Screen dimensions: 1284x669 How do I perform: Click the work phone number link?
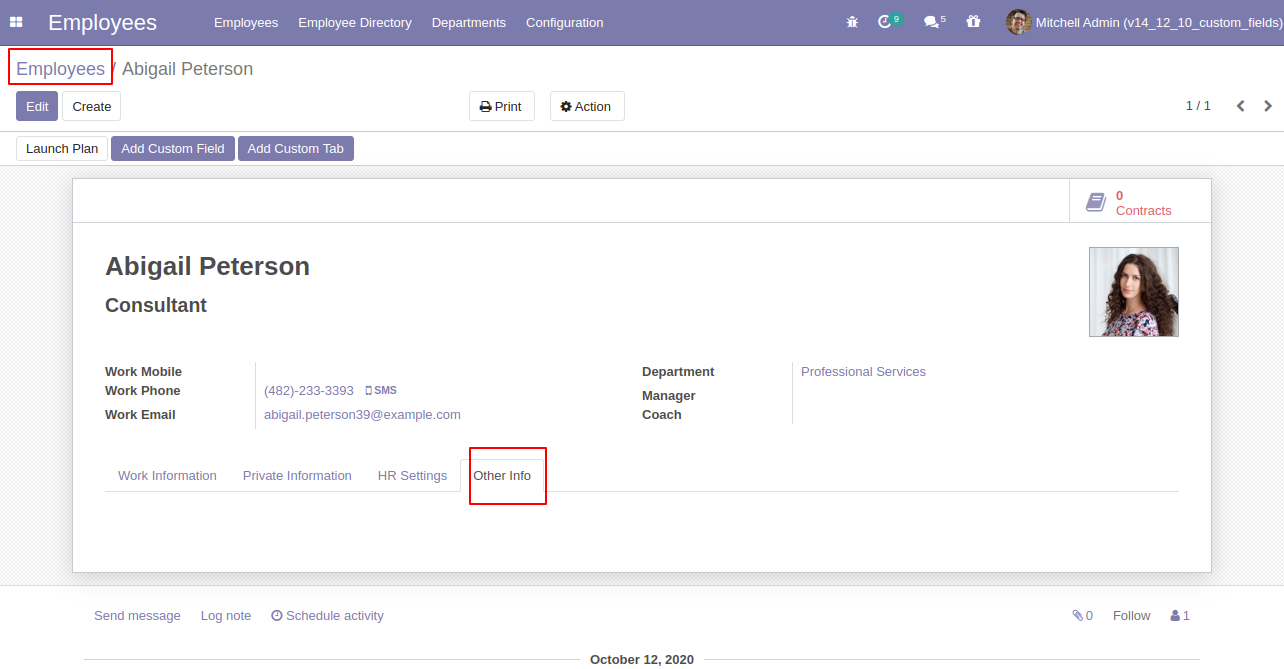pos(309,391)
